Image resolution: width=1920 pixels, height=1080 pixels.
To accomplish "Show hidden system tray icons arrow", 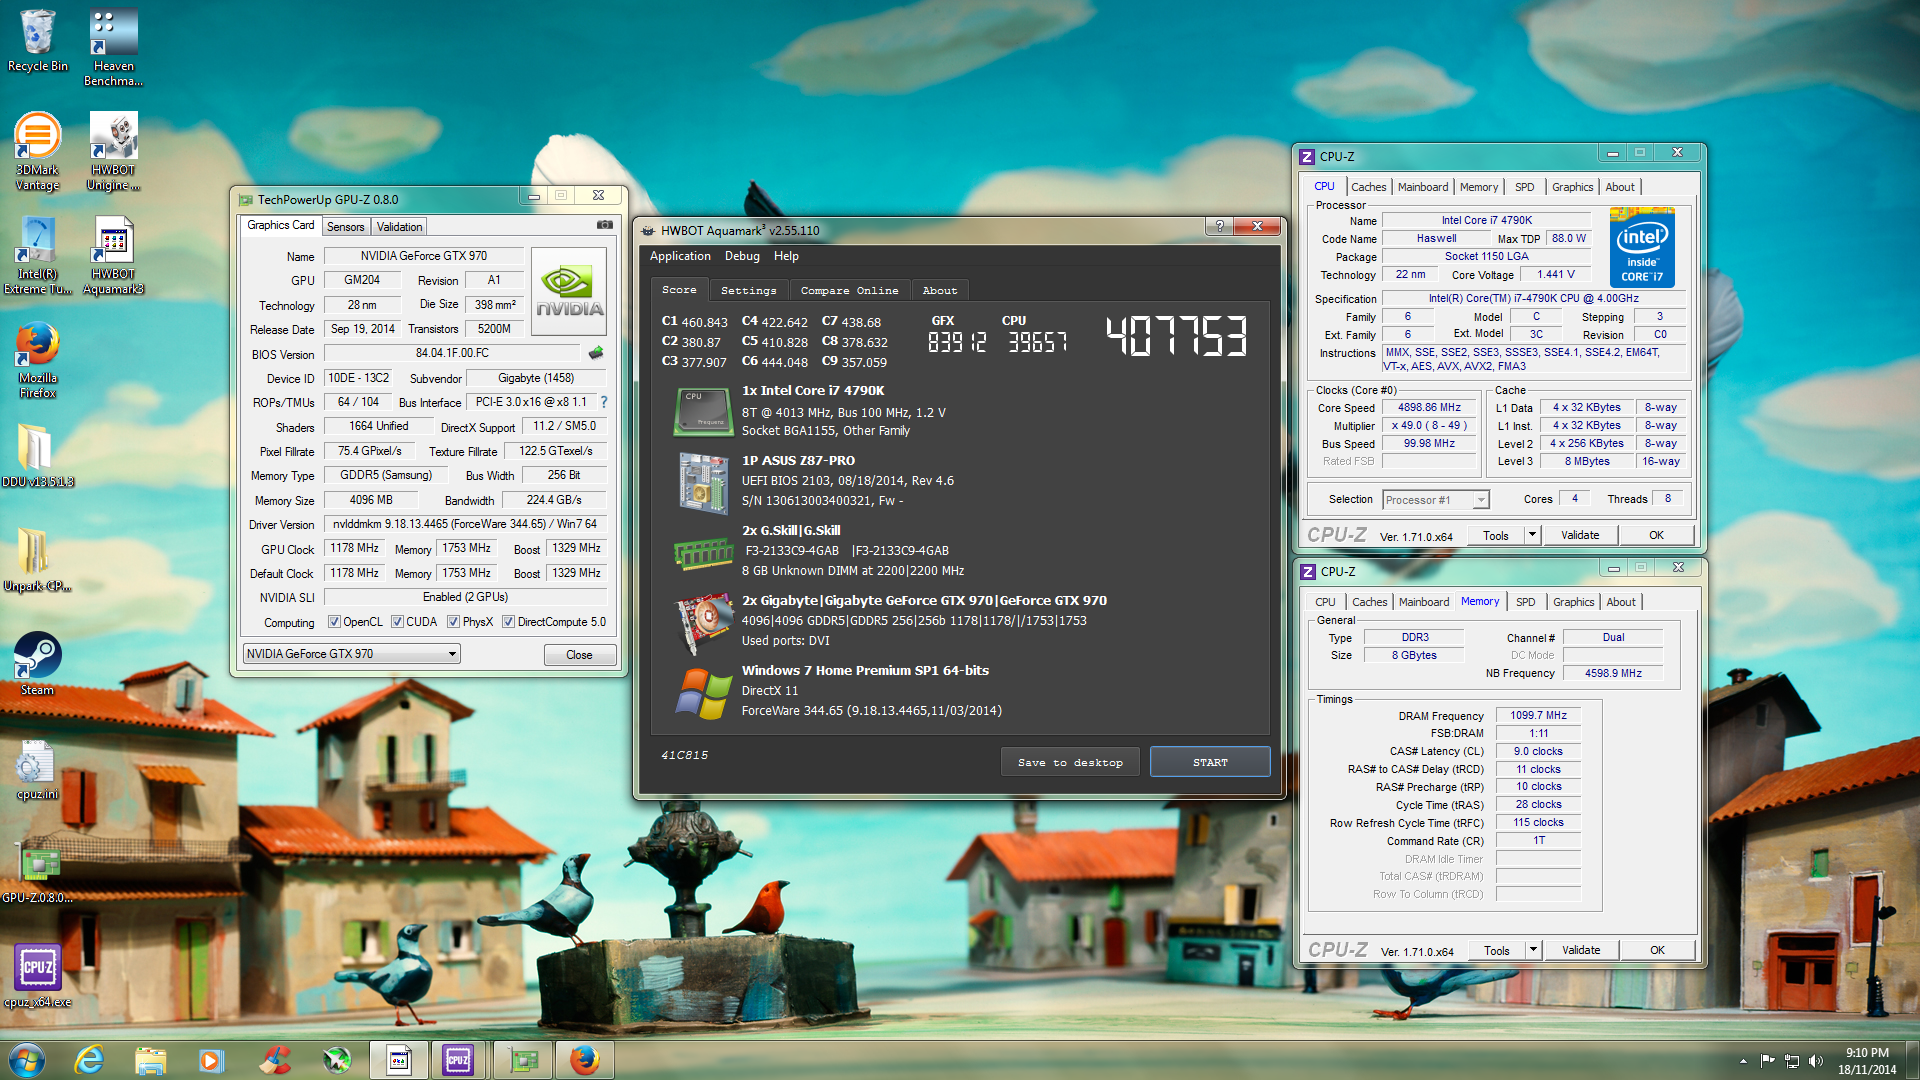I will tap(1743, 1060).
